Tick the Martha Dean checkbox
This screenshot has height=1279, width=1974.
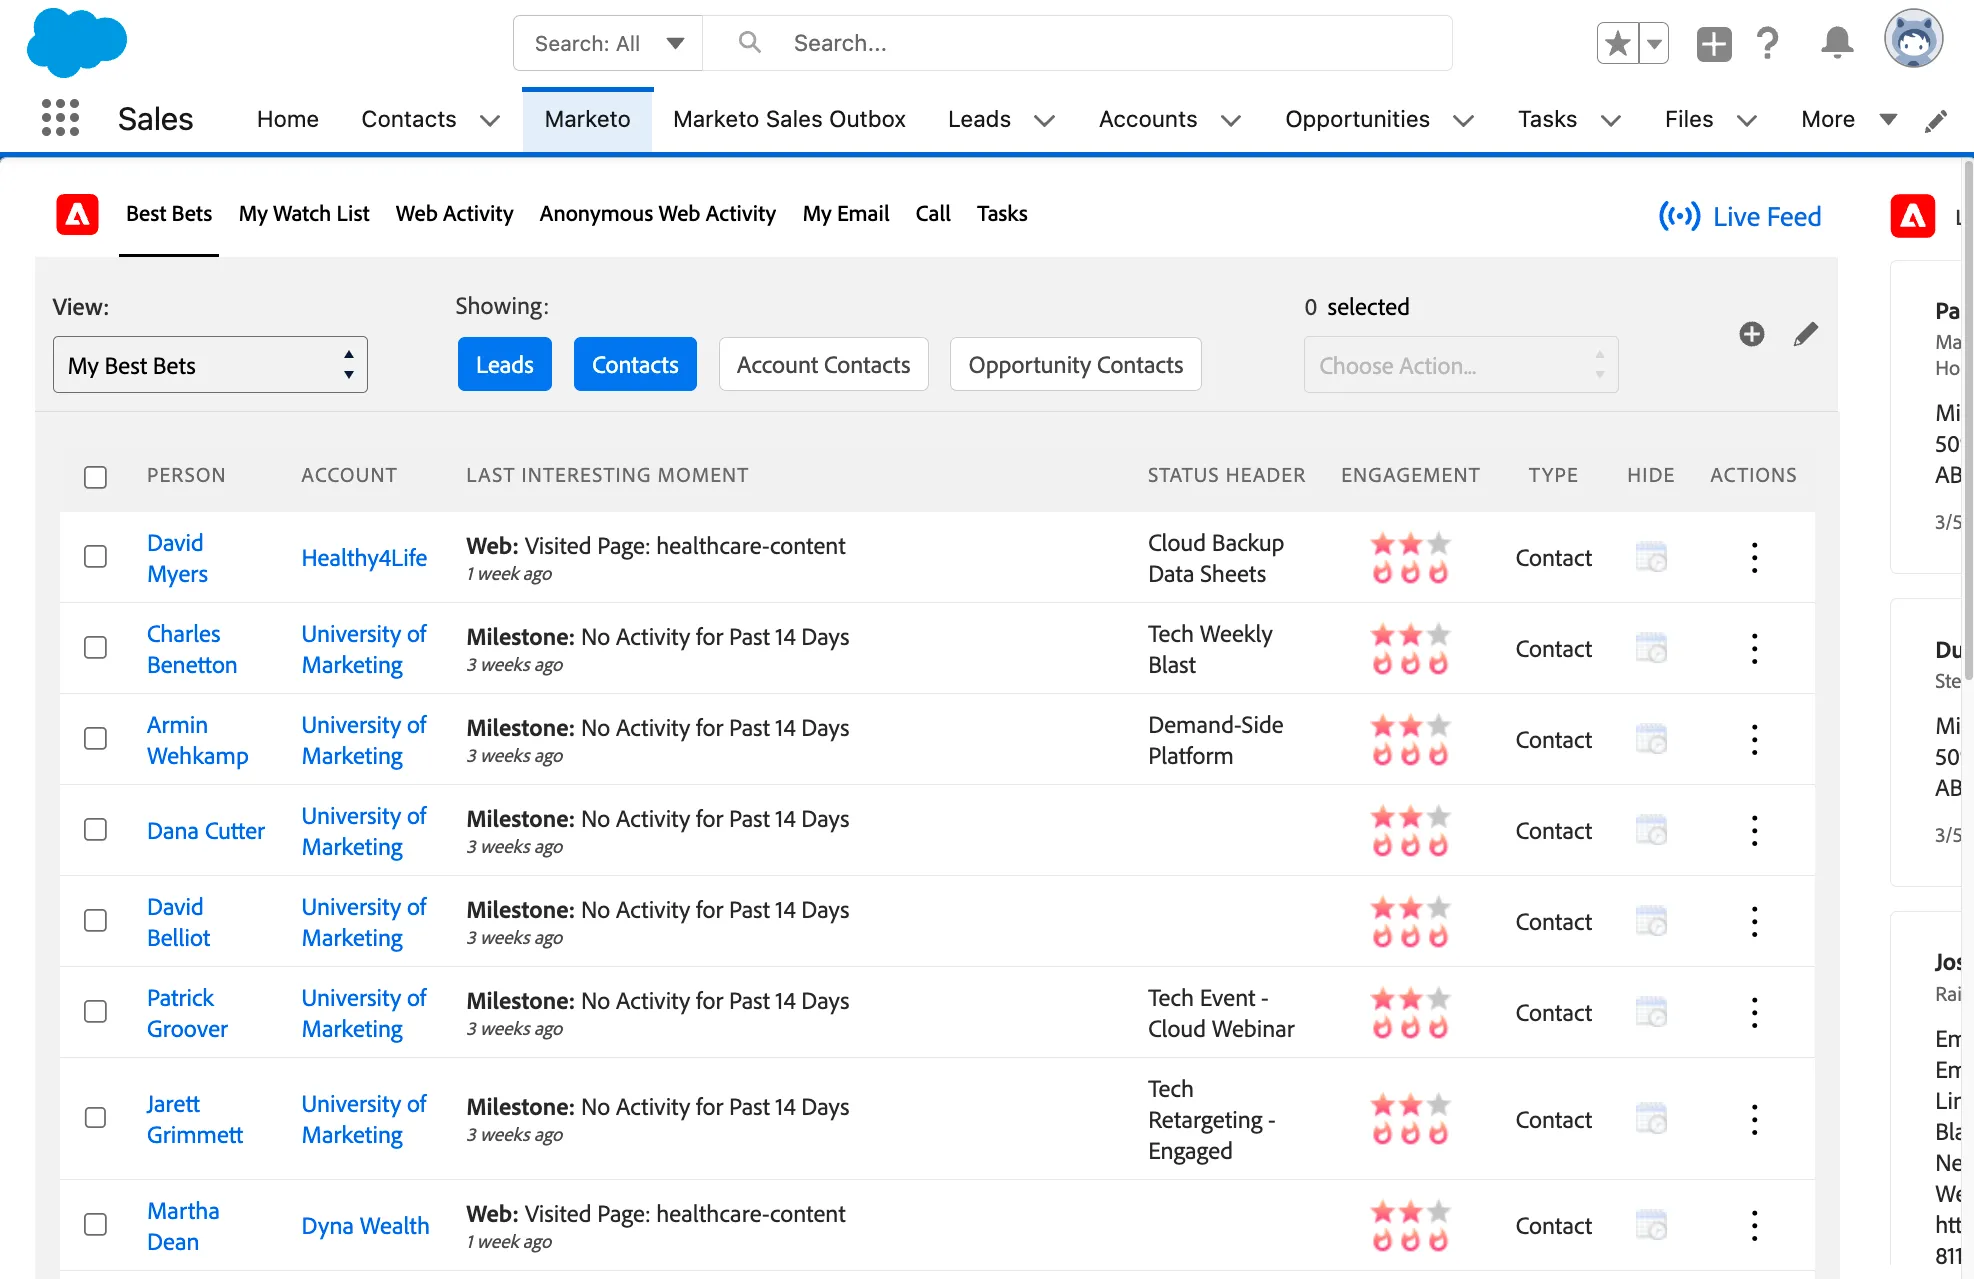point(96,1224)
